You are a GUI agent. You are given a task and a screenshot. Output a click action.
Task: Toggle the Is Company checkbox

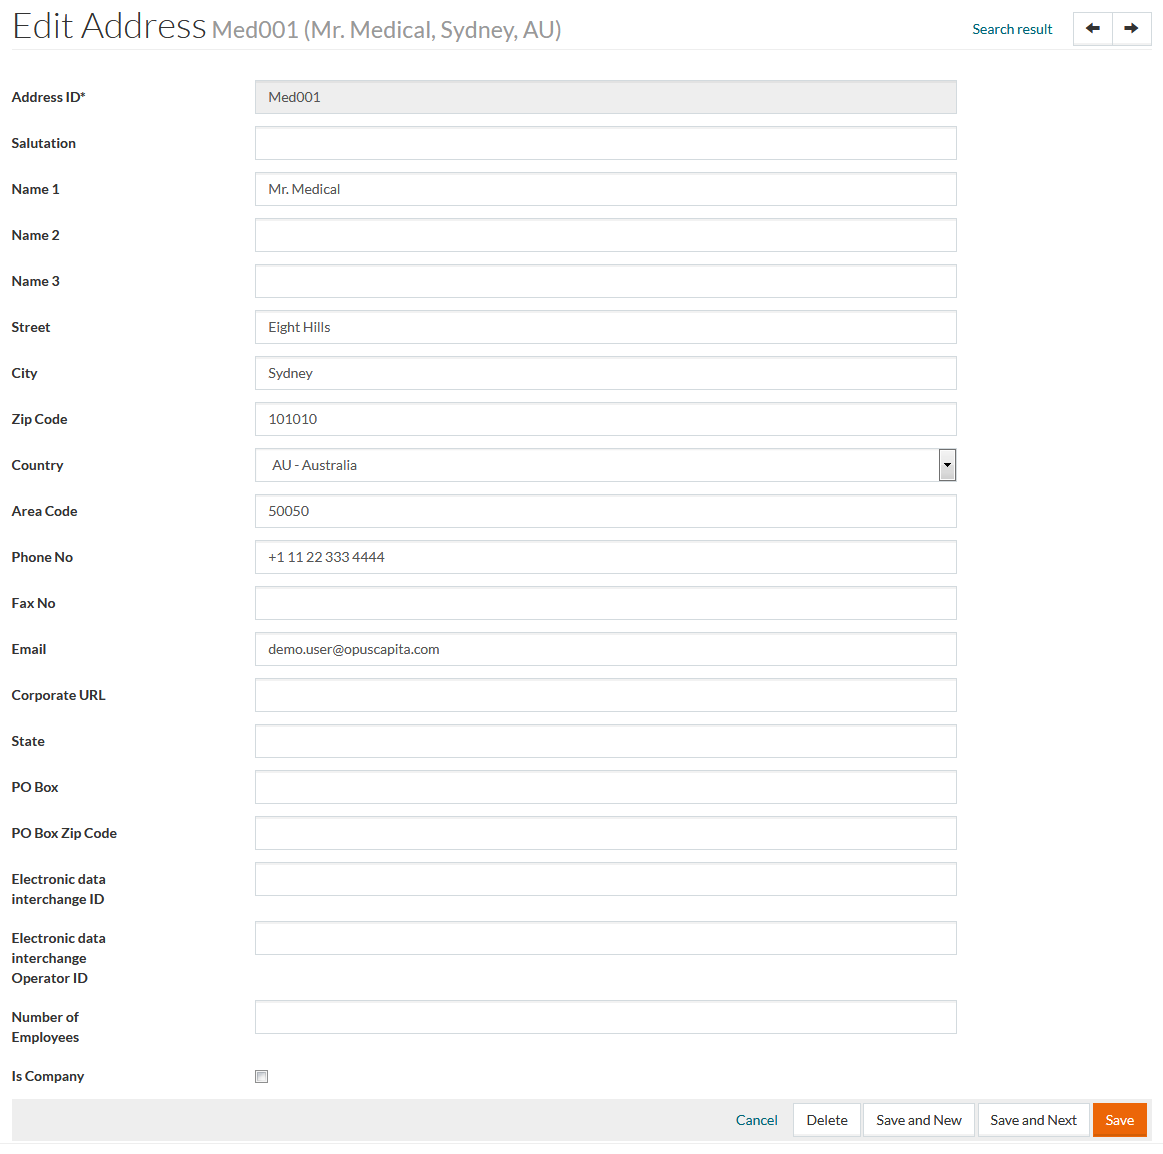pos(262,1077)
